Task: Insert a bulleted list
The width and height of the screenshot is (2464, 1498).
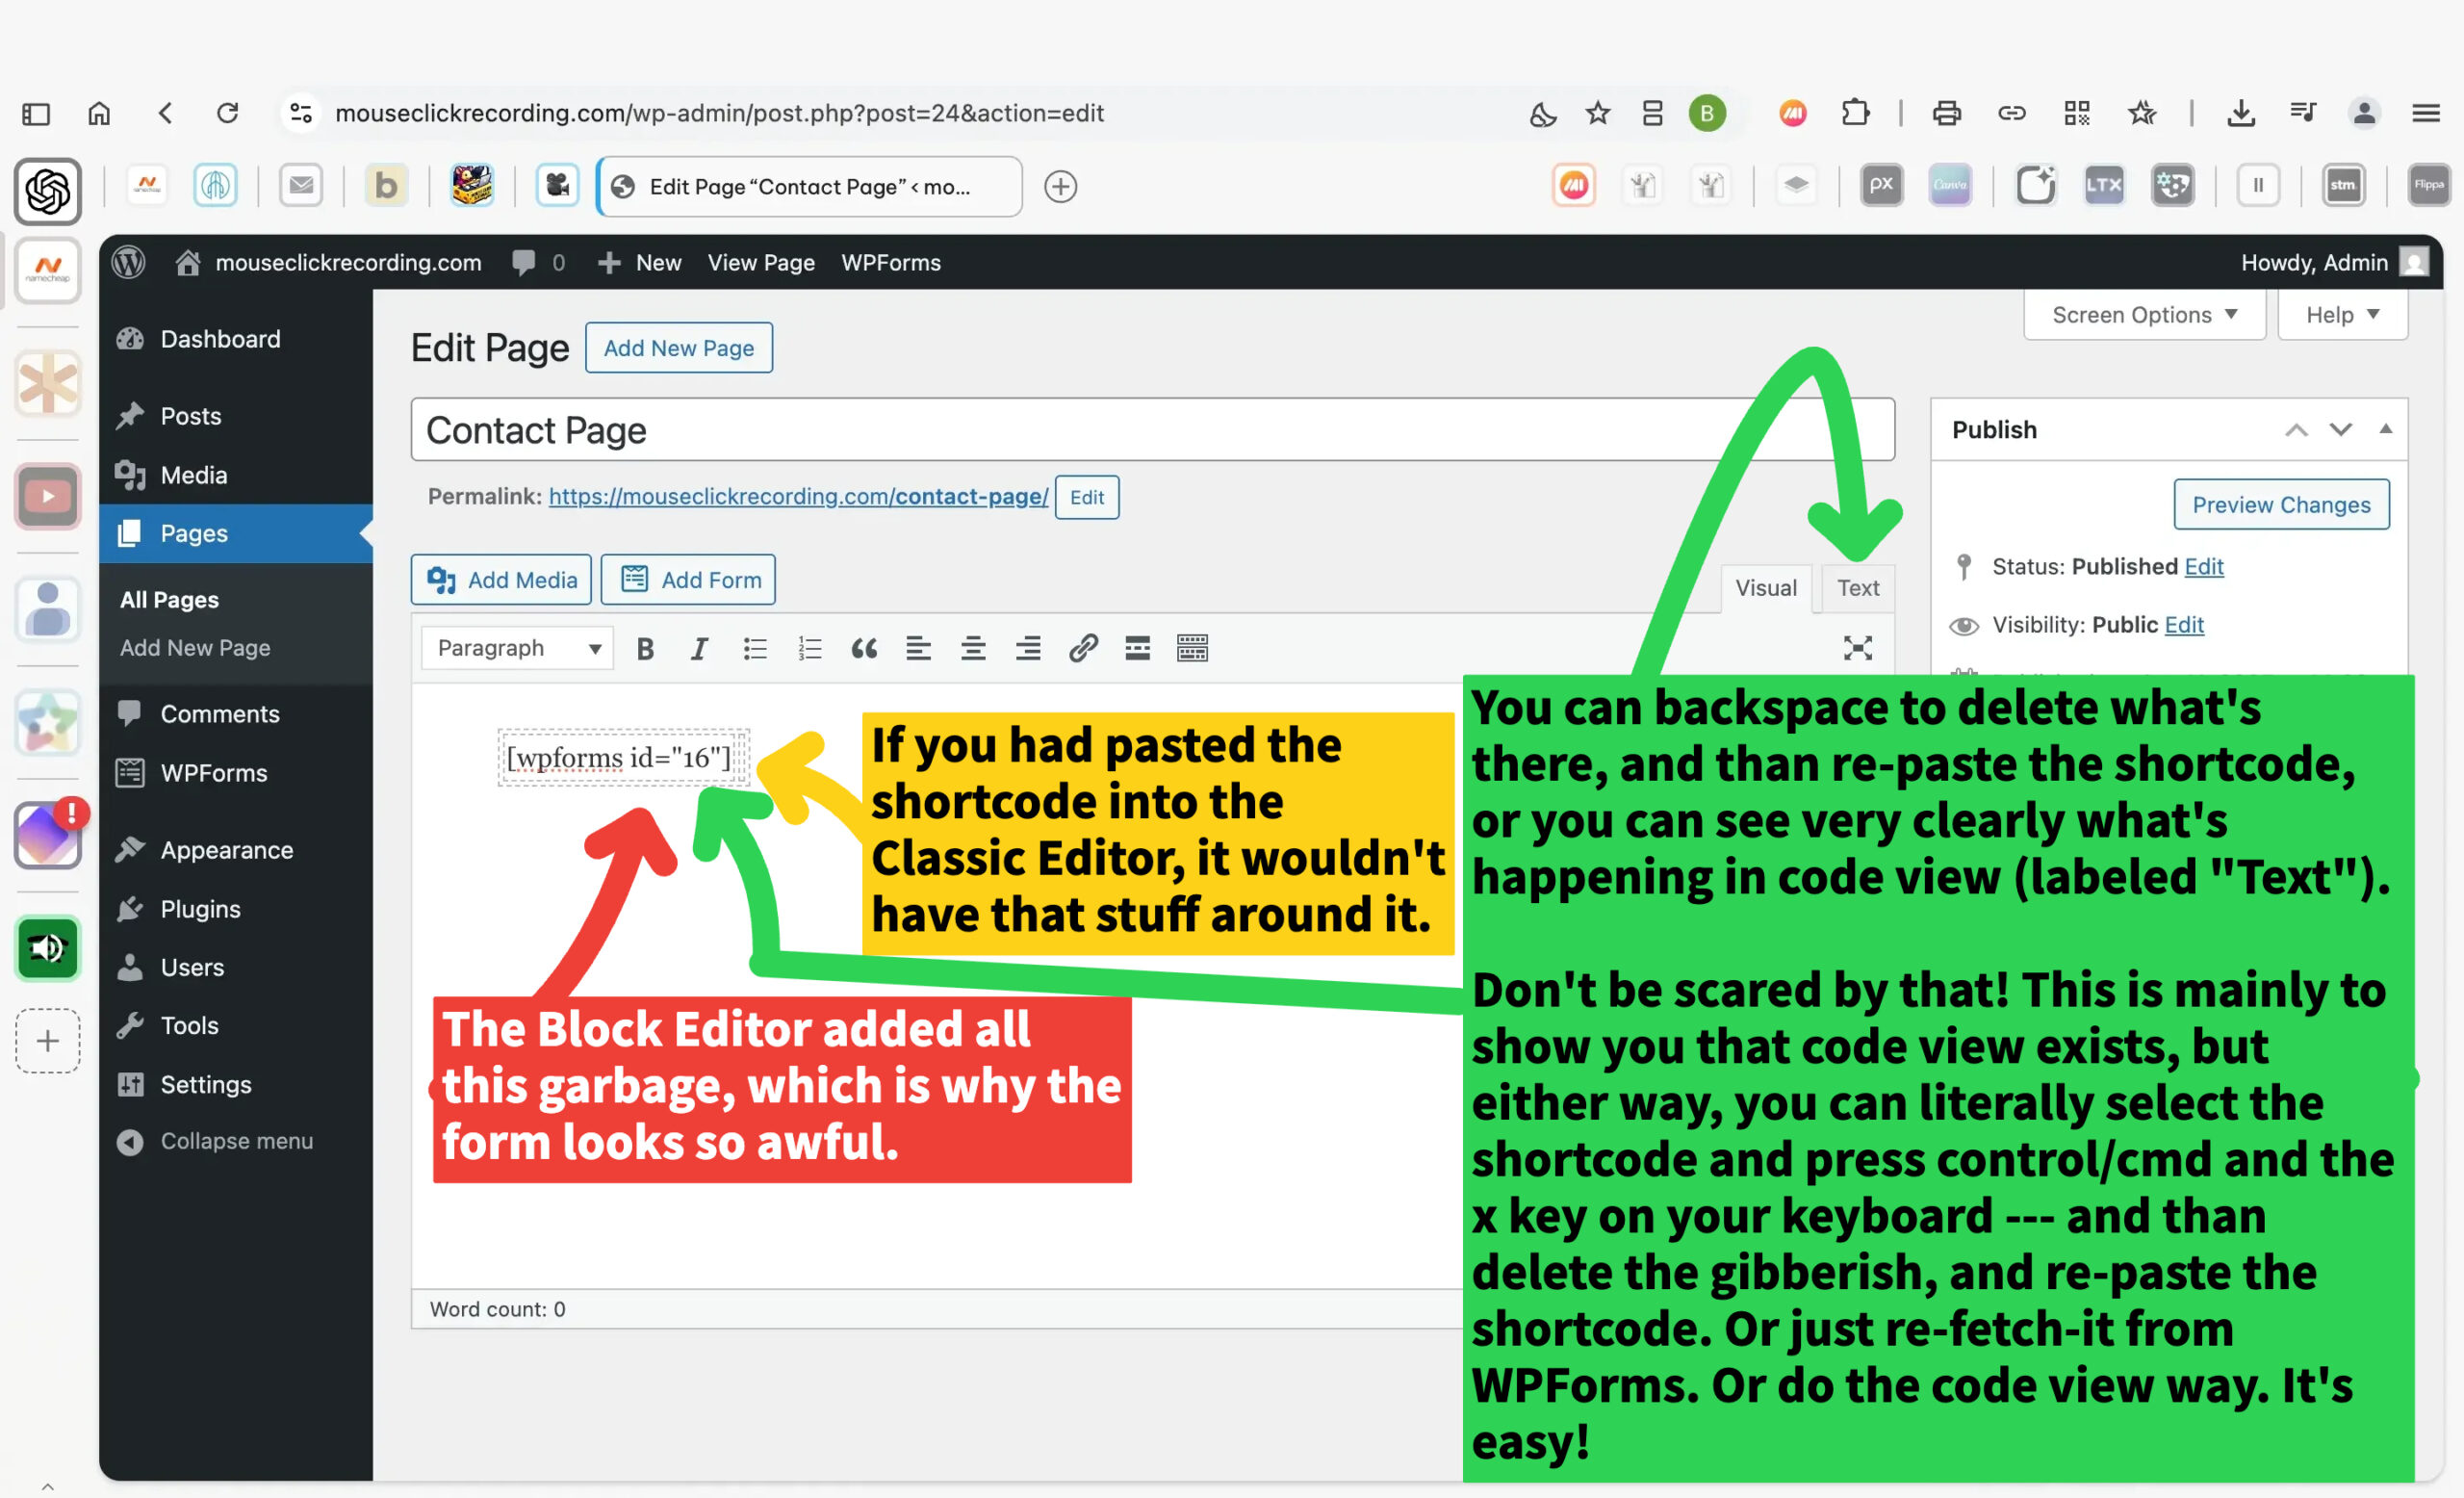Action: pyautogui.click(x=755, y=649)
